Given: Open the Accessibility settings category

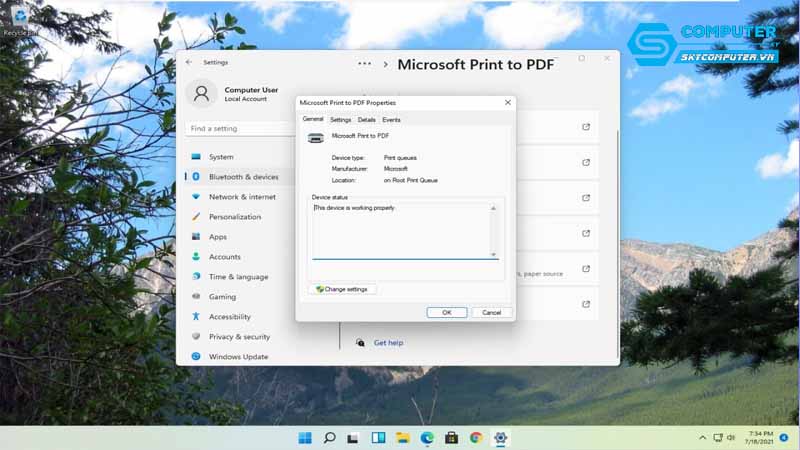Looking at the screenshot, I should pos(229,317).
